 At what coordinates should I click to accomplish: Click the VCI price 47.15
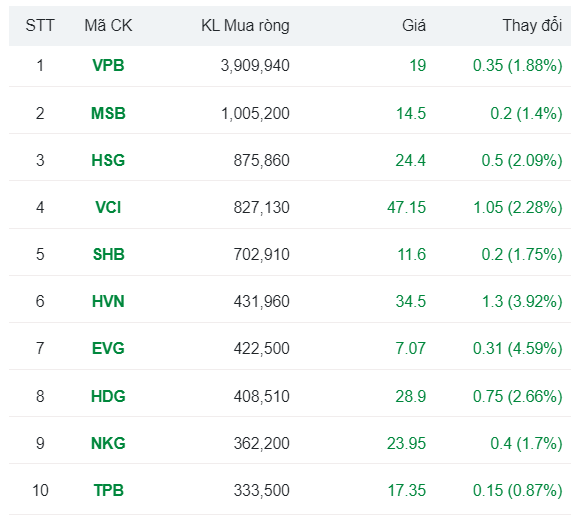tap(406, 207)
